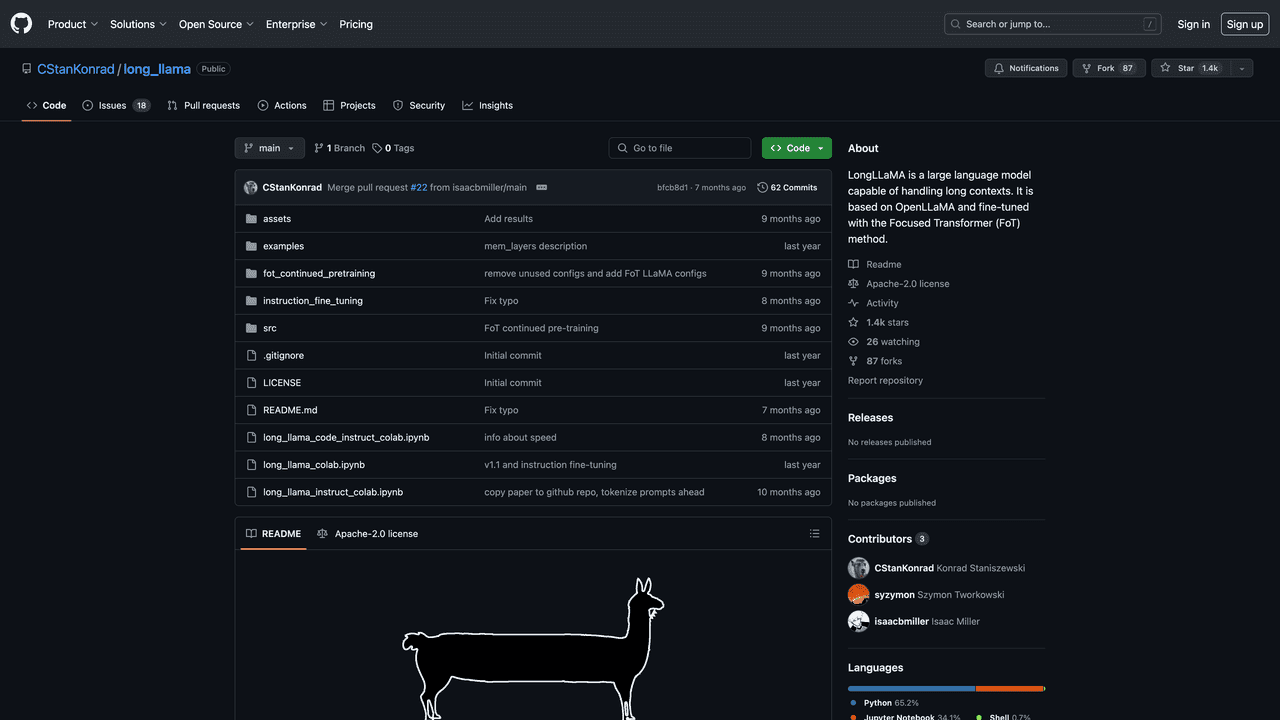This screenshot has width=1280, height=720.
Task: Open the Product menu
Action: point(73,24)
